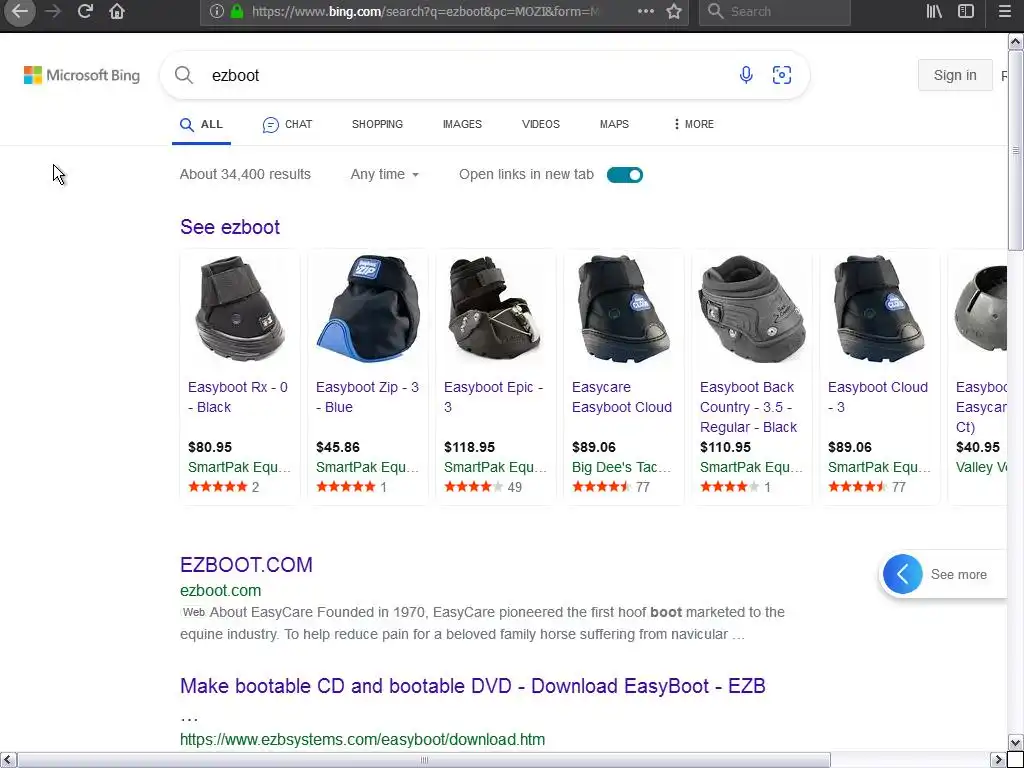The width and height of the screenshot is (1024, 768).
Task: Open page actions three-dot menu in address bar
Action: pos(646,11)
